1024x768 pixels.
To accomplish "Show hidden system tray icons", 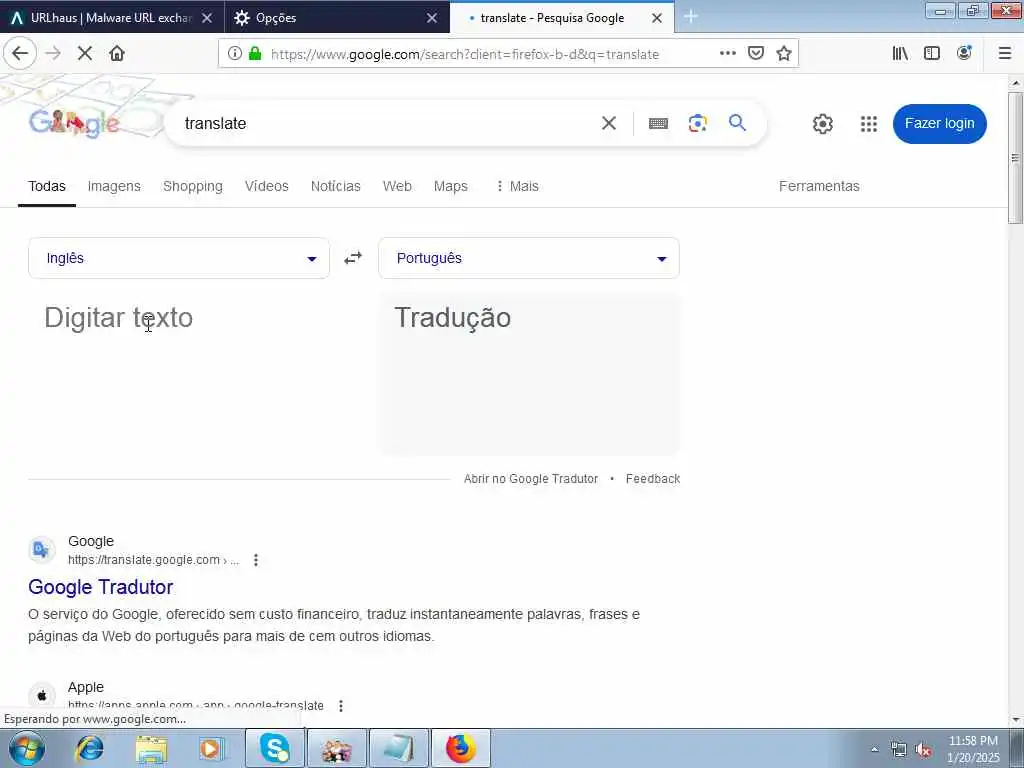I will point(874,750).
